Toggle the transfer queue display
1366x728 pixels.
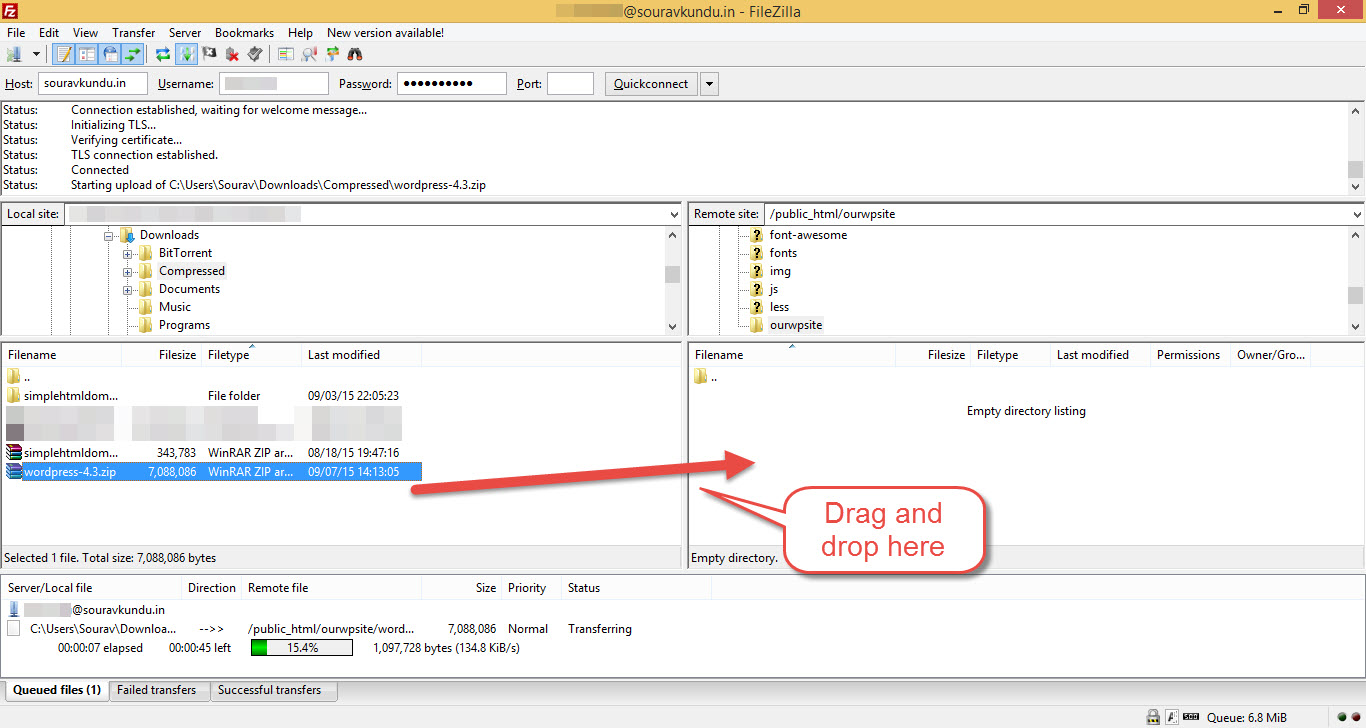click(x=133, y=54)
